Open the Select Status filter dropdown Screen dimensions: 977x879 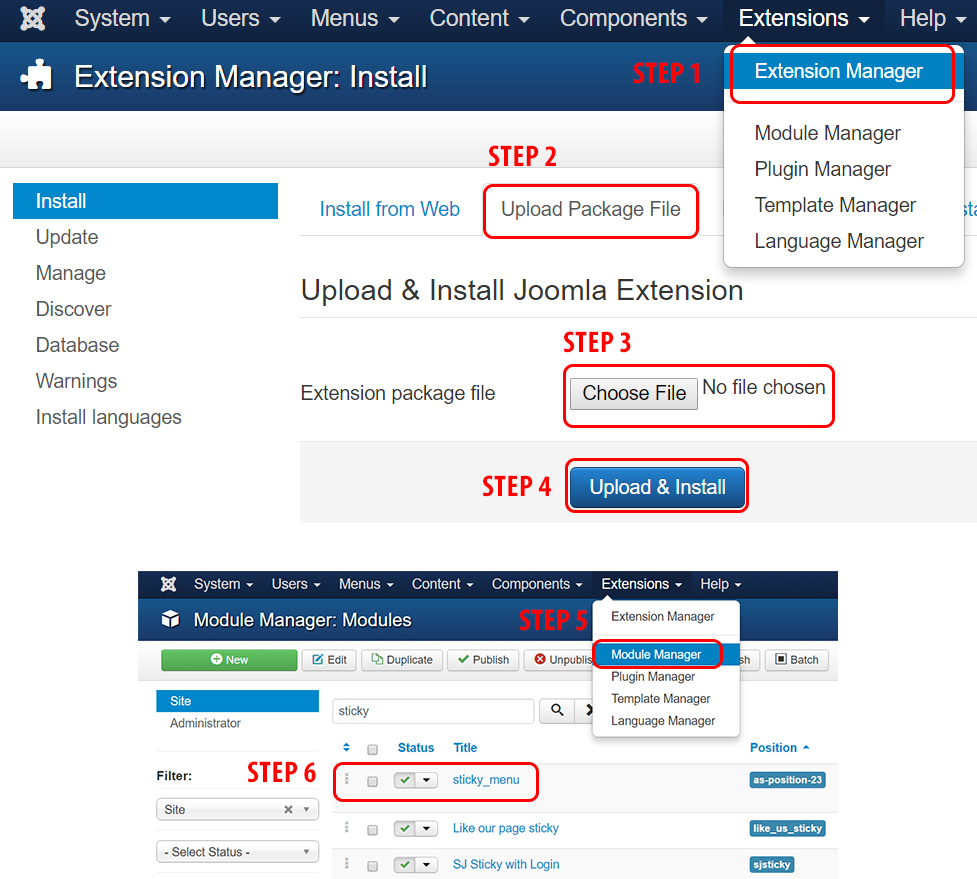(237, 852)
